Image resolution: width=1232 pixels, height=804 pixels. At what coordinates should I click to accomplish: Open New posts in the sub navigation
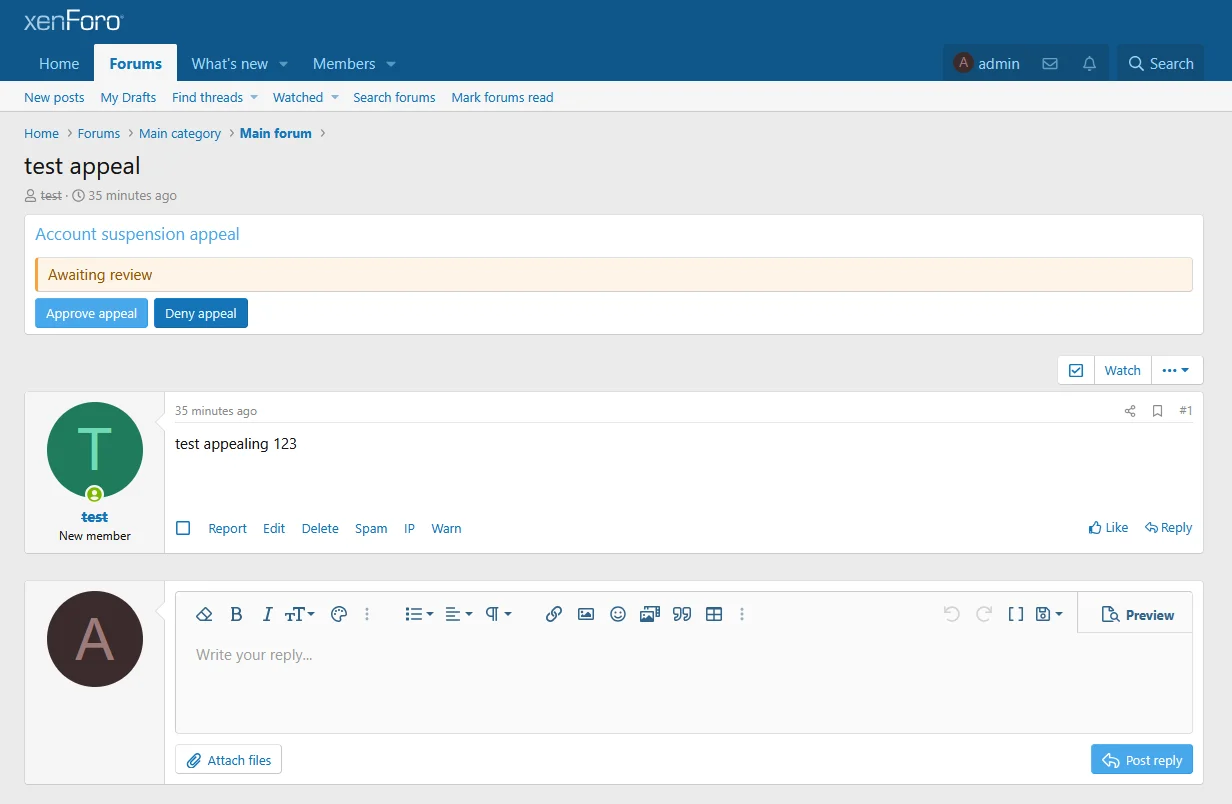coord(54,97)
